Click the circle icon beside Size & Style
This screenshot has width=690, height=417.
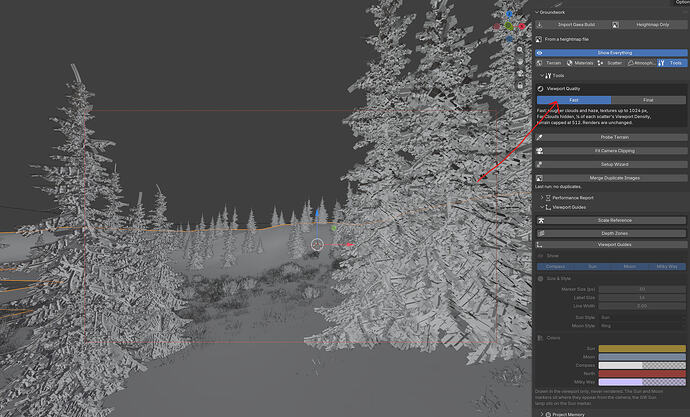(x=540, y=278)
